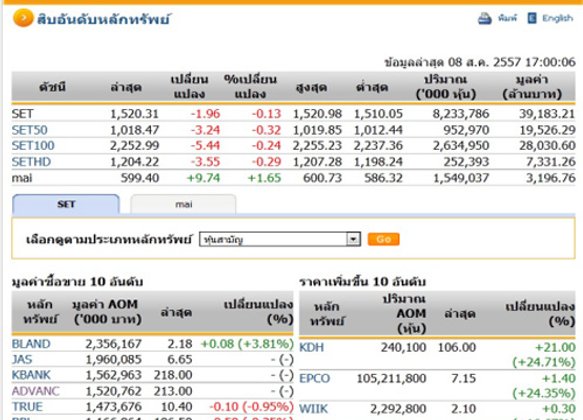Screen dimensions: 583x420
Task: Open the English version link
Action: click(x=557, y=18)
